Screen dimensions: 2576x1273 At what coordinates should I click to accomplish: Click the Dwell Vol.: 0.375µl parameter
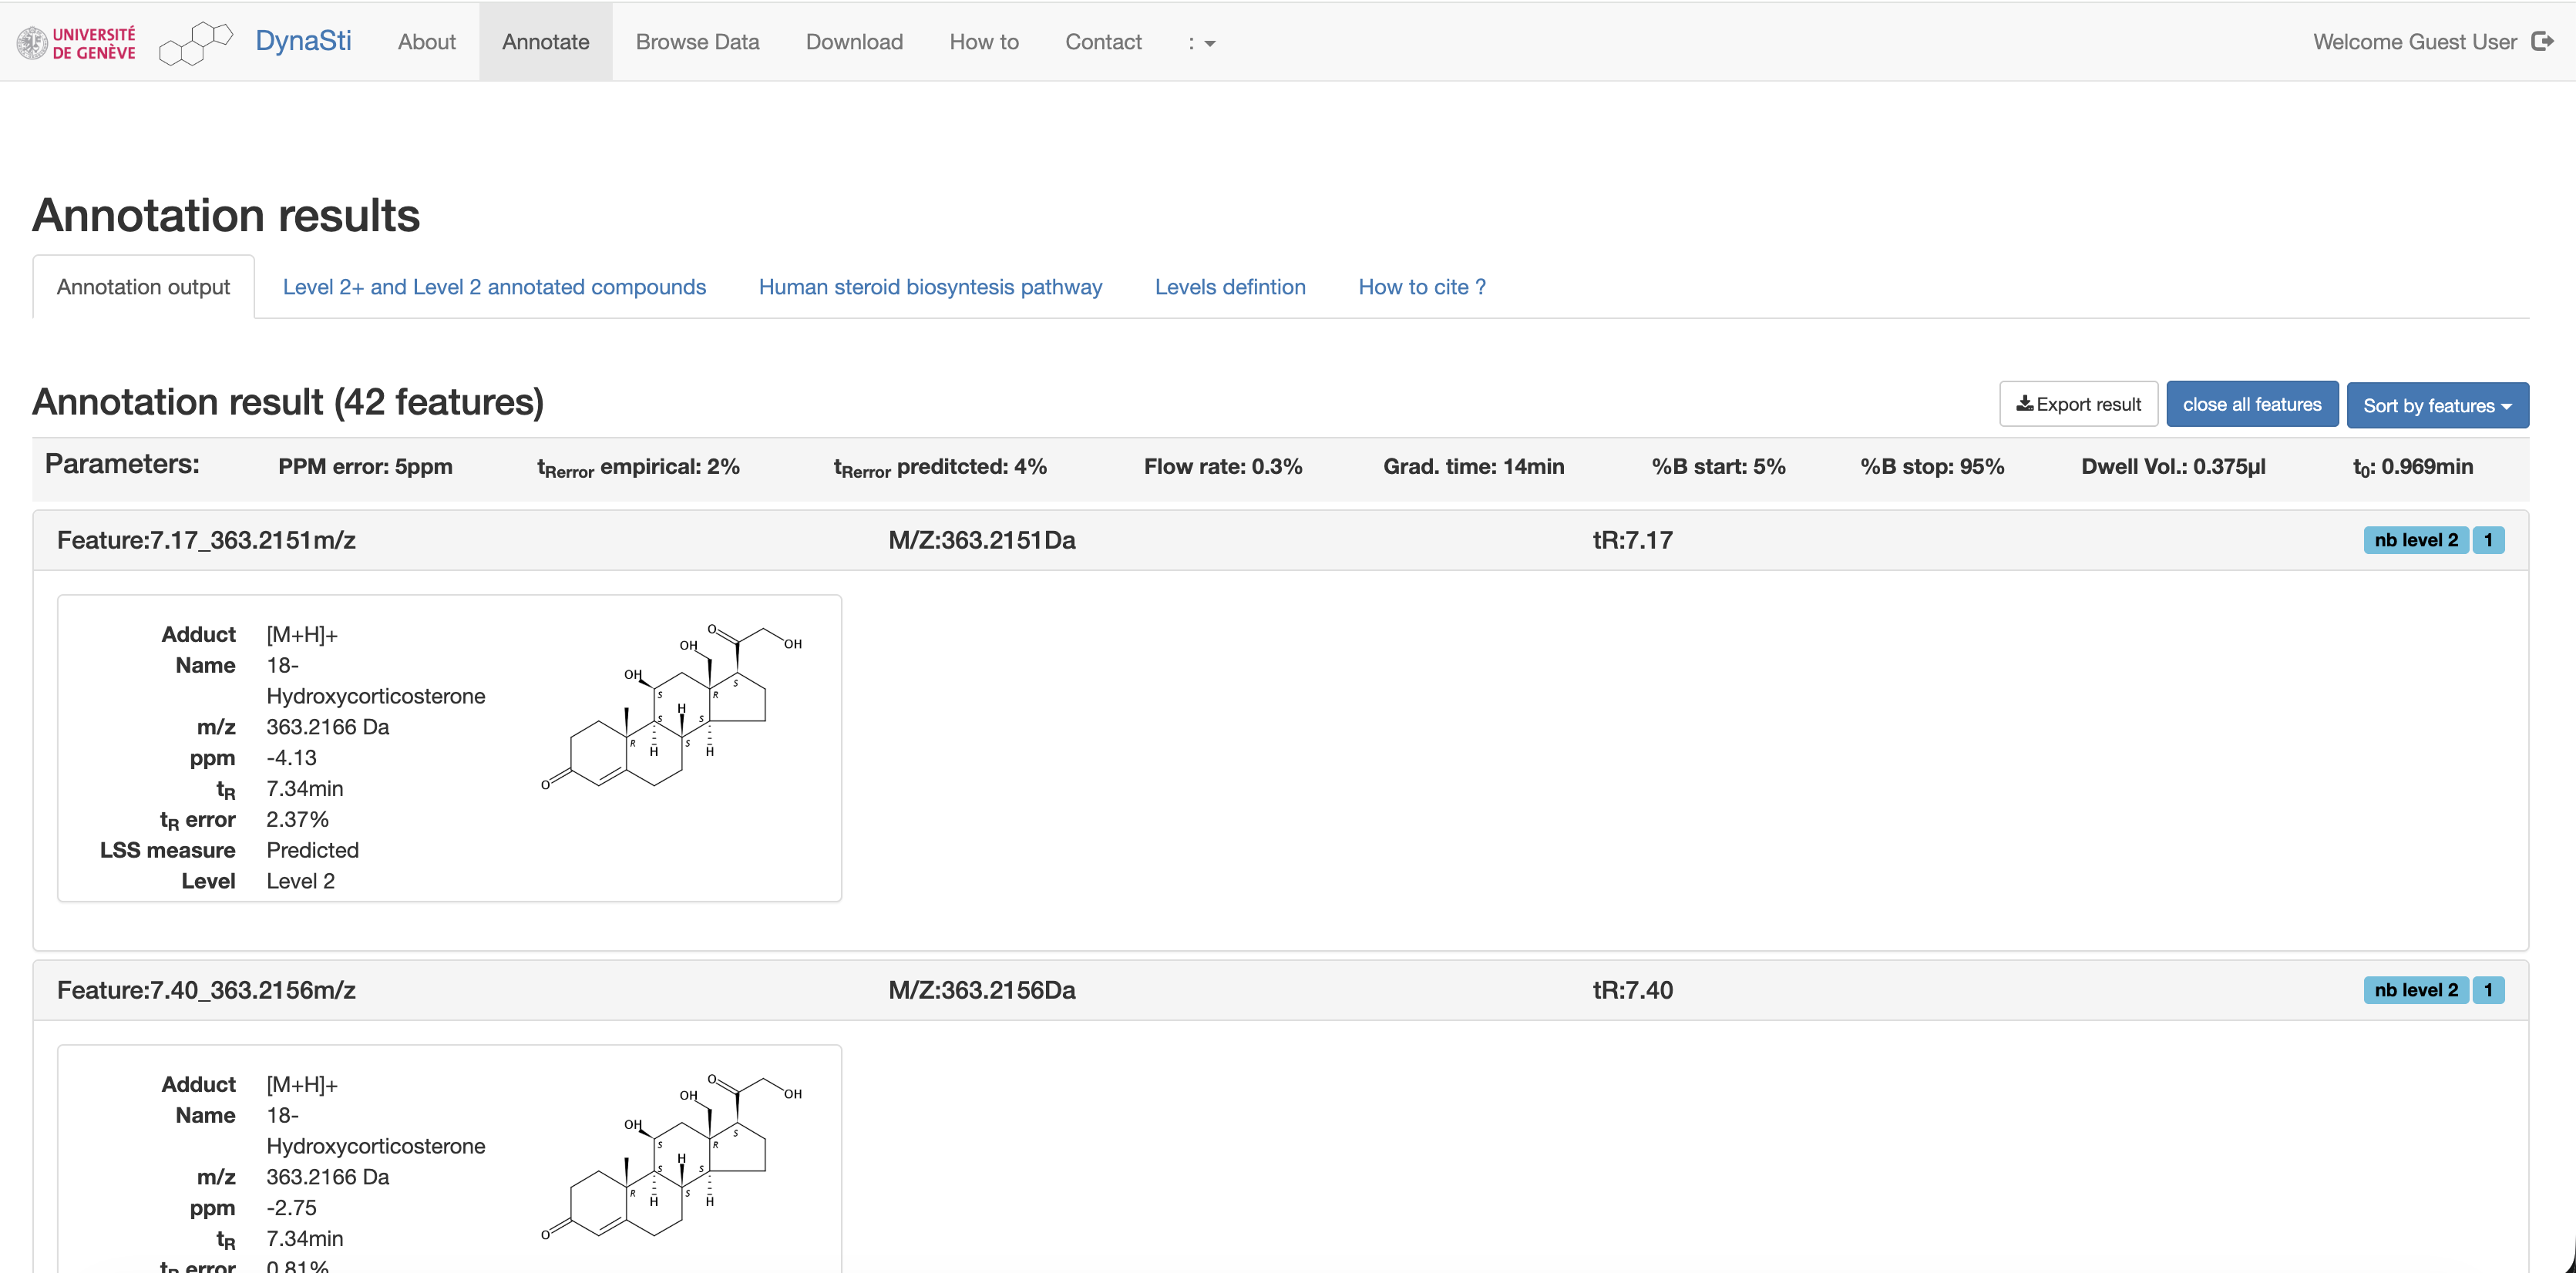pyautogui.click(x=2173, y=466)
